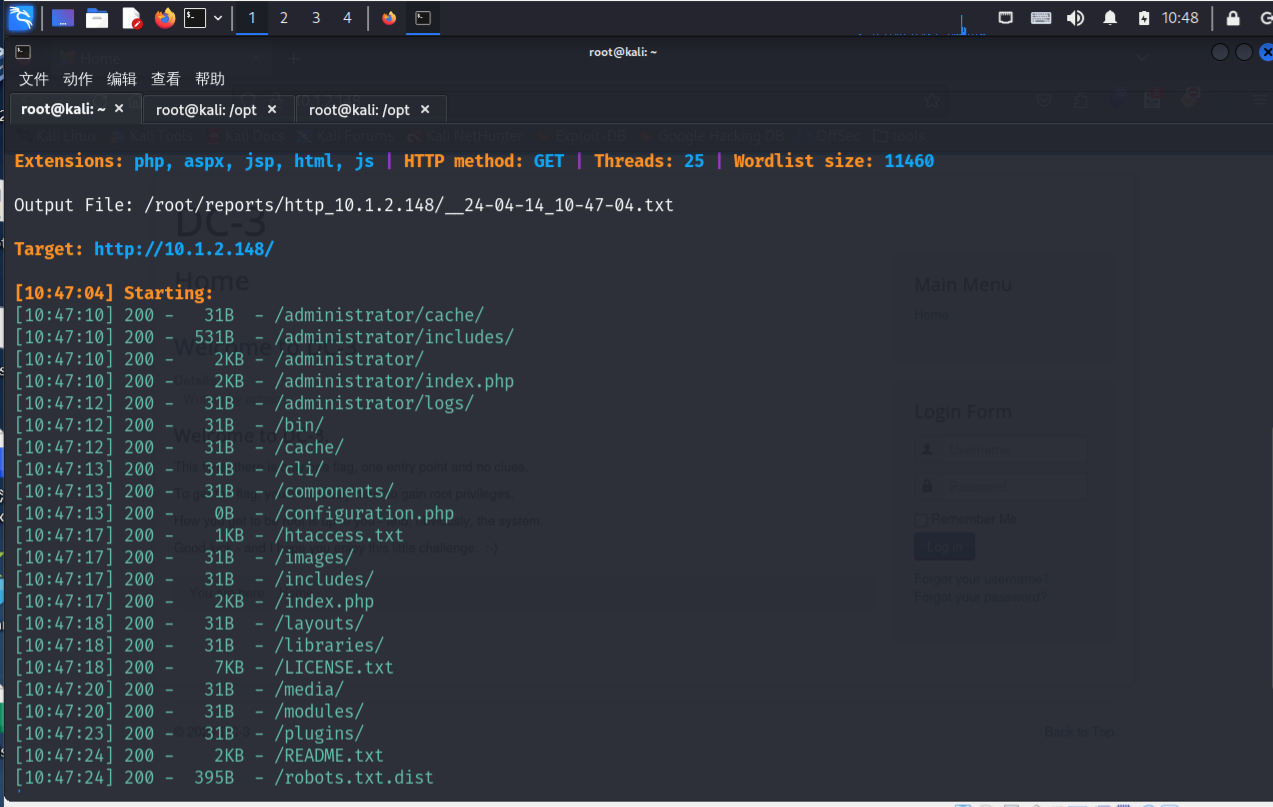Screen dimensions: 1273x807
Task: Click the [10:47:04] Starting line
Action: click(114, 293)
